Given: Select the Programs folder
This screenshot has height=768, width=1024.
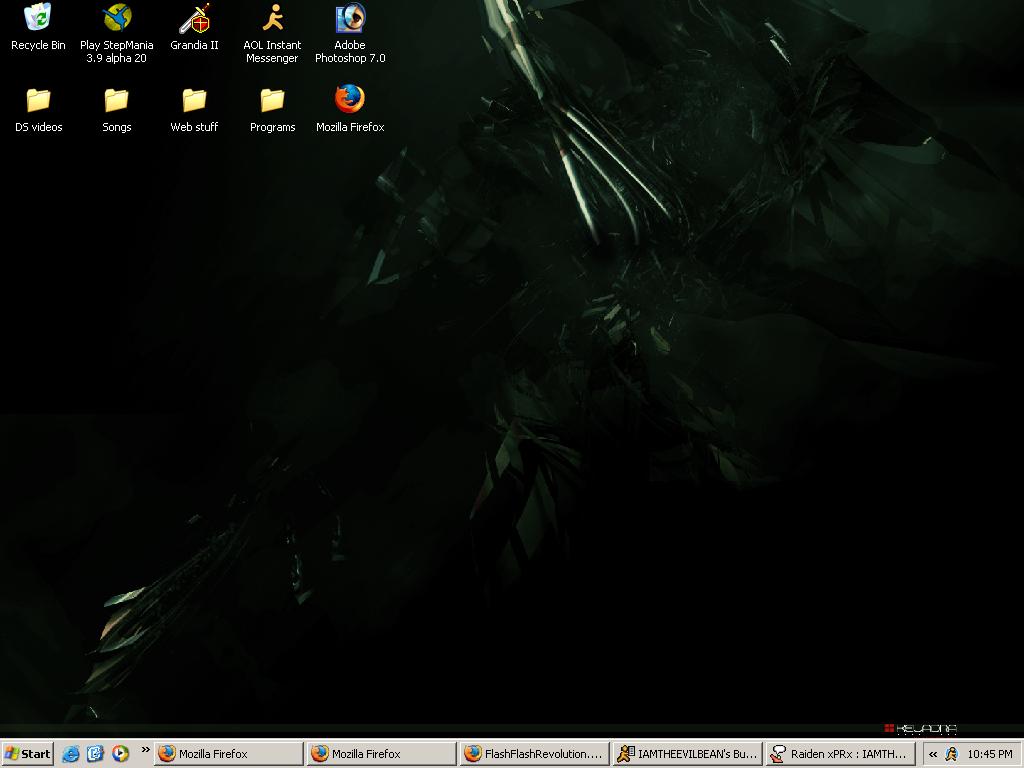Looking at the screenshot, I should (x=272, y=110).
